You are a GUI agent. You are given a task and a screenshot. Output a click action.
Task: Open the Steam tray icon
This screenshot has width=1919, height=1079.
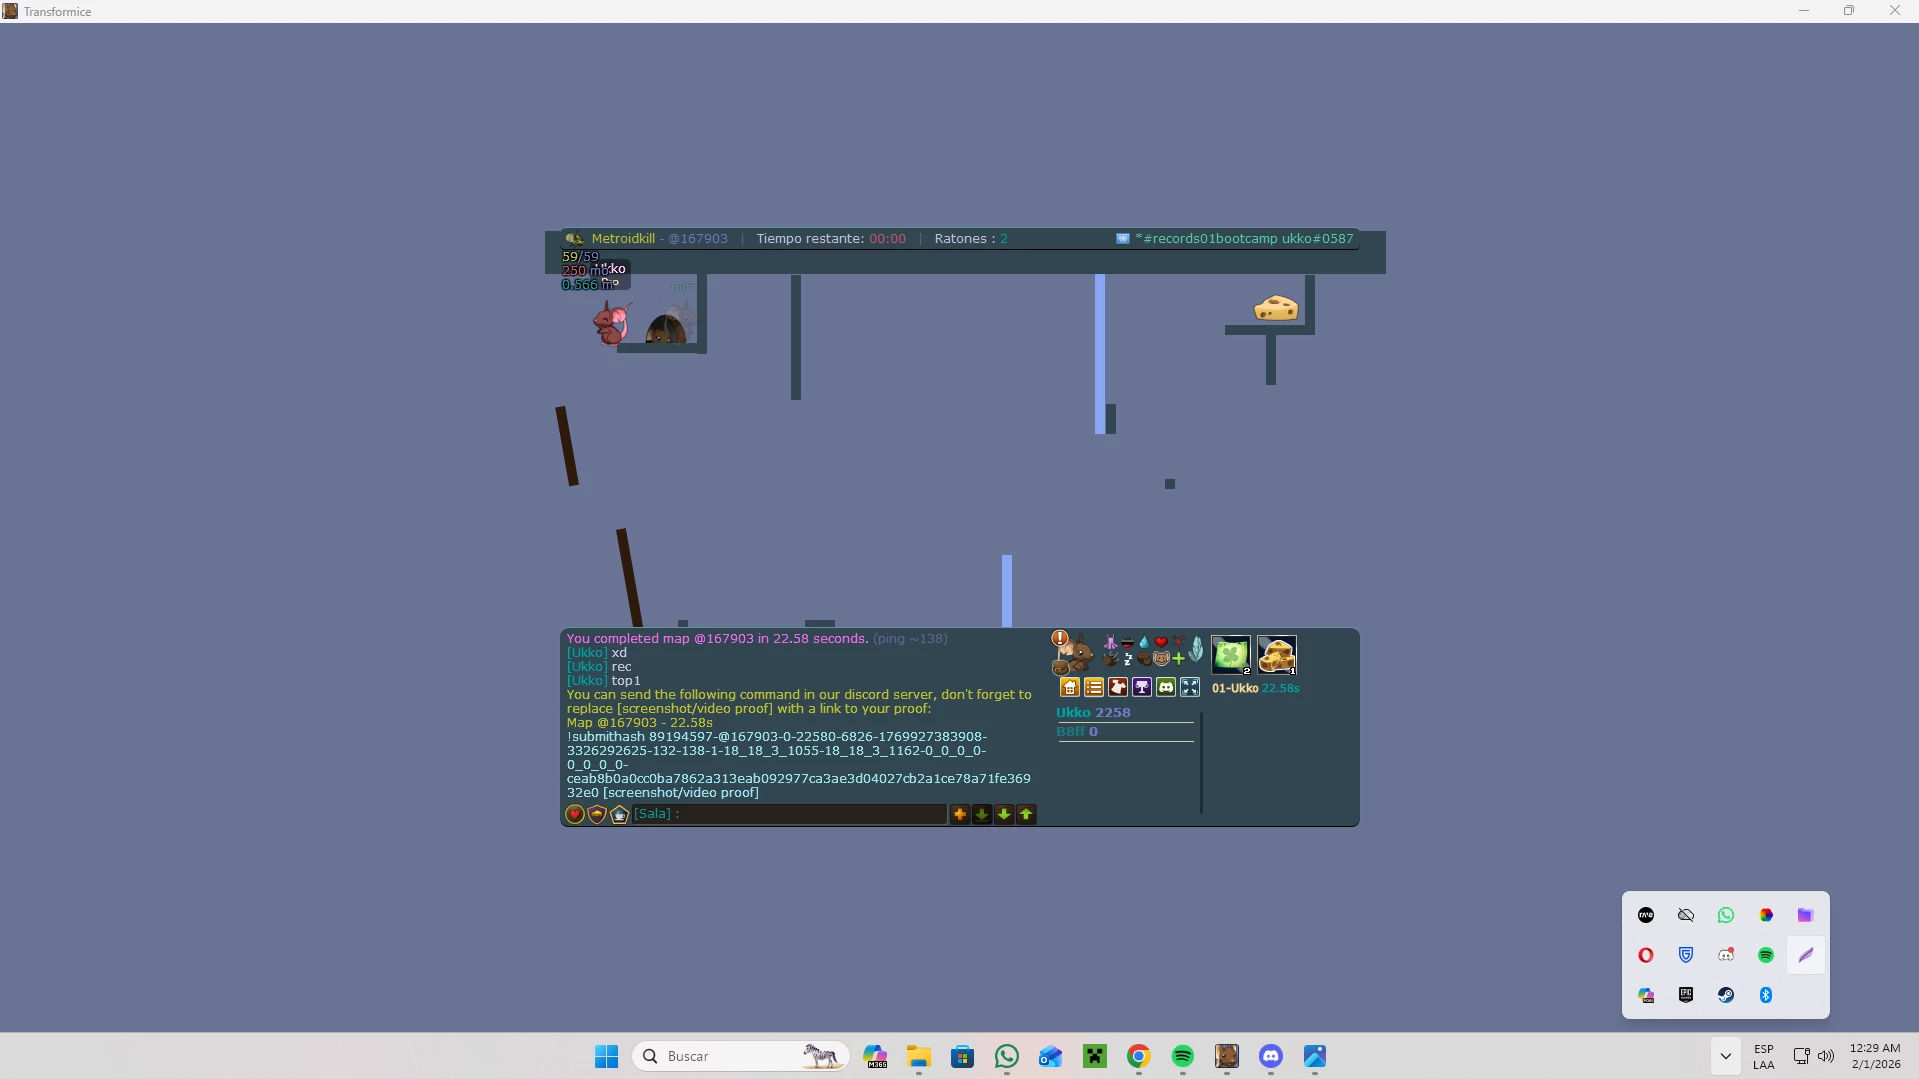(x=1726, y=995)
